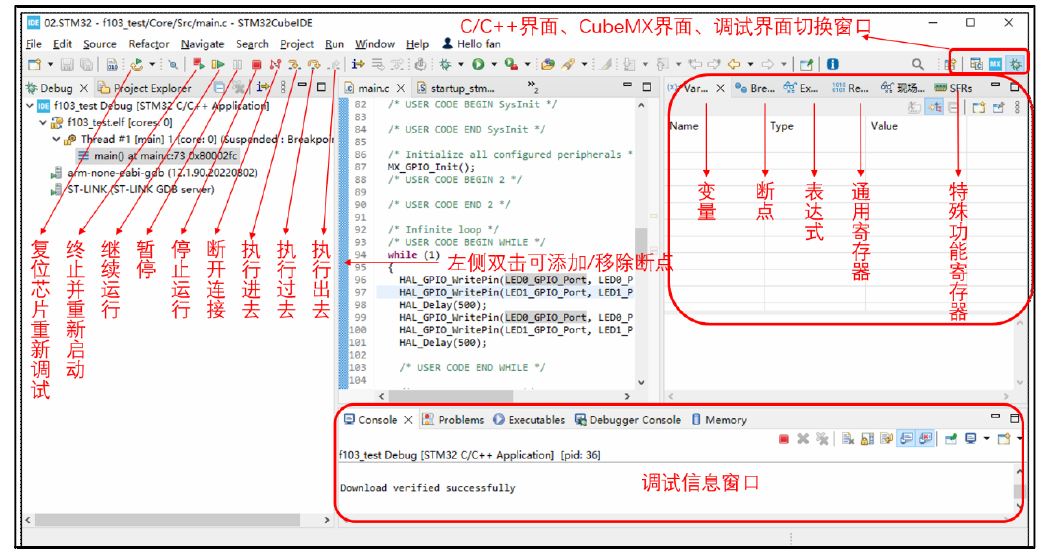This screenshot has height=555, width=1056.
Task: Click the green bug Debug launch icon
Action: coord(445,65)
